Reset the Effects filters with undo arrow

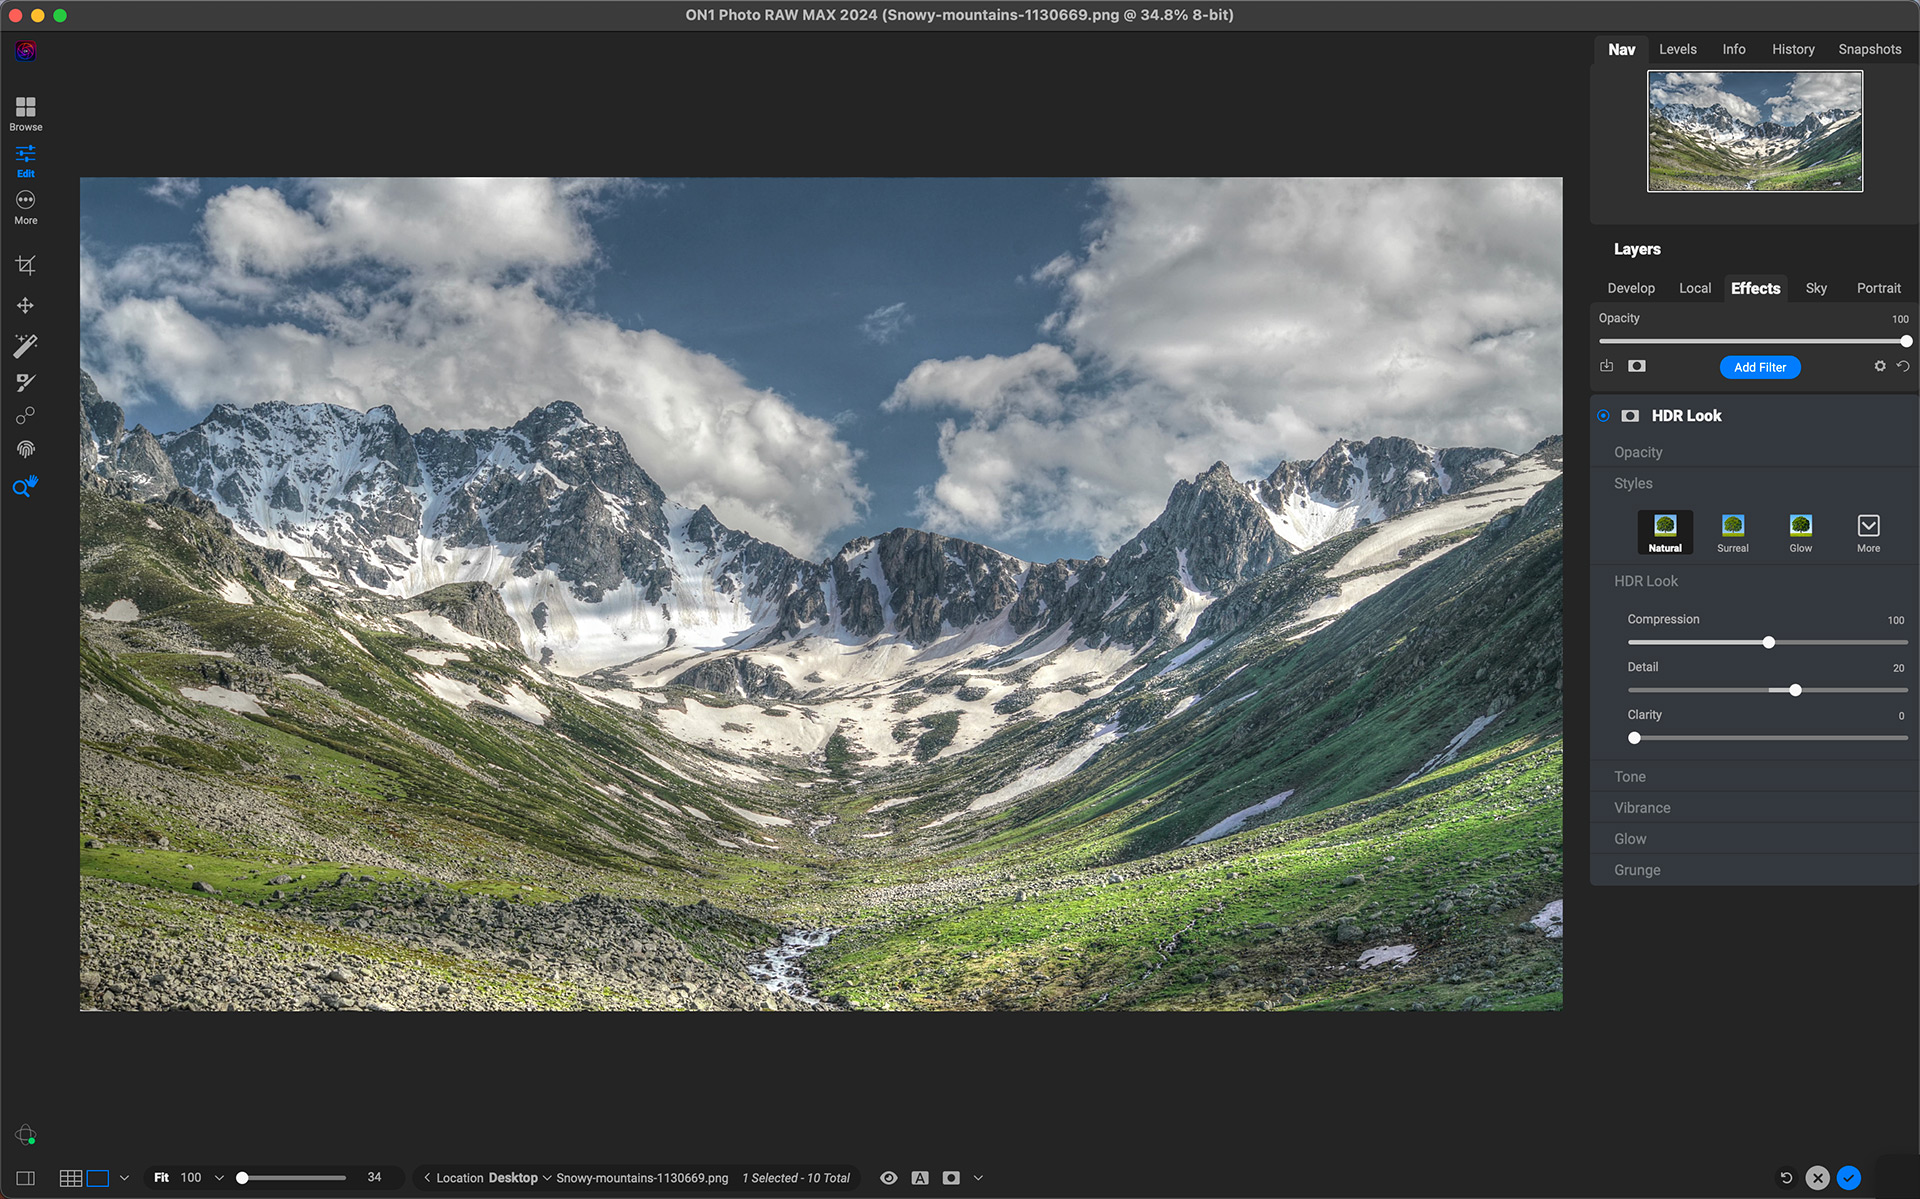tap(1904, 366)
